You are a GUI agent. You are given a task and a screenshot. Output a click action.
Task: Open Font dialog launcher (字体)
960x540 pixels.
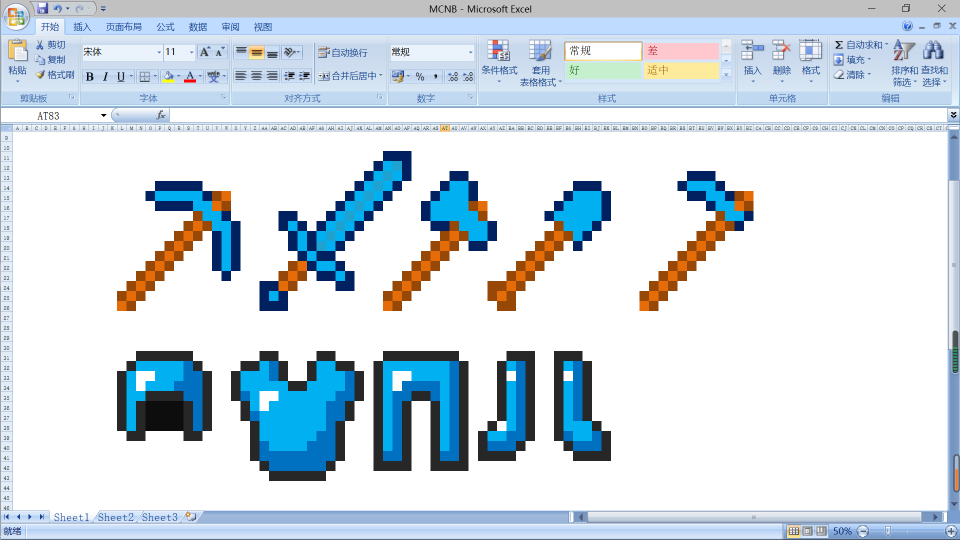[223, 97]
